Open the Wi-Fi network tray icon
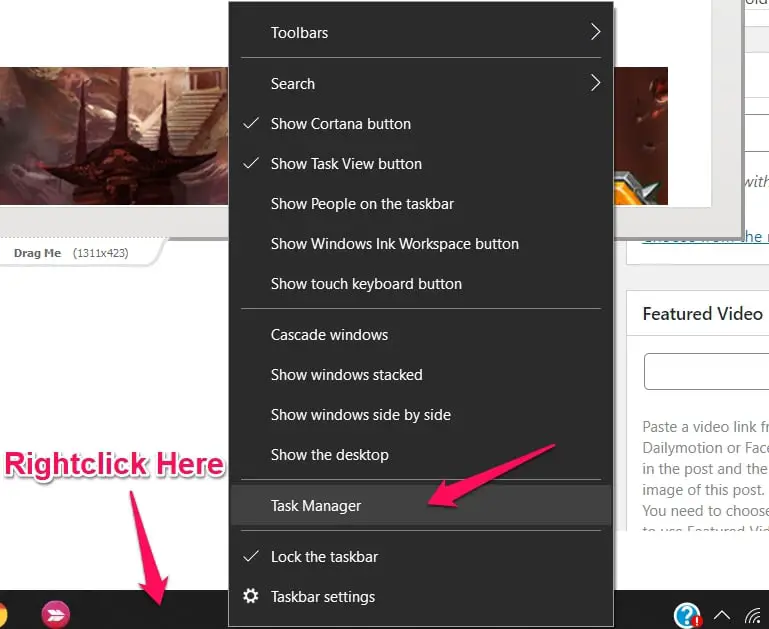 click(754, 616)
